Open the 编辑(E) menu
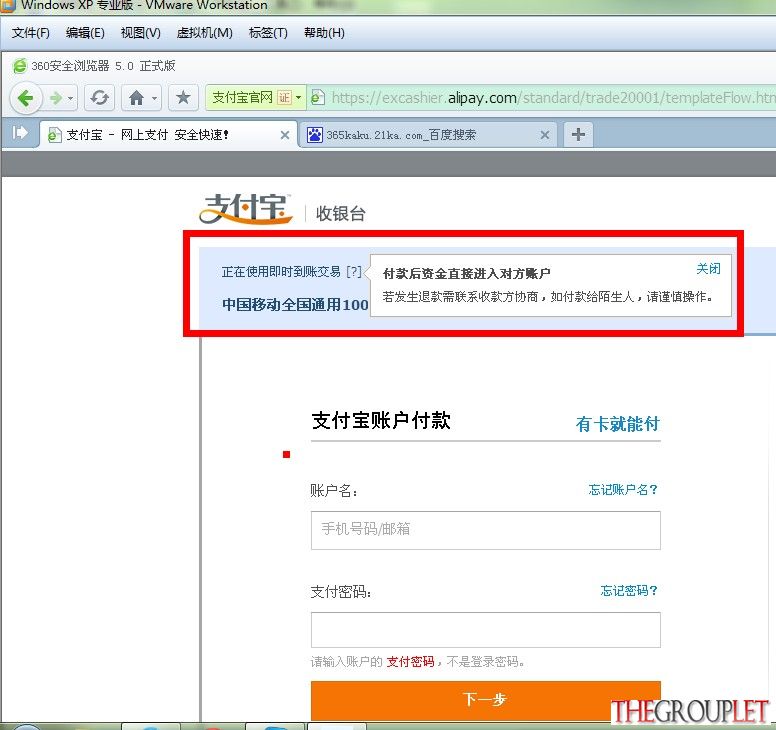776x730 pixels. (x=85, y=33)
